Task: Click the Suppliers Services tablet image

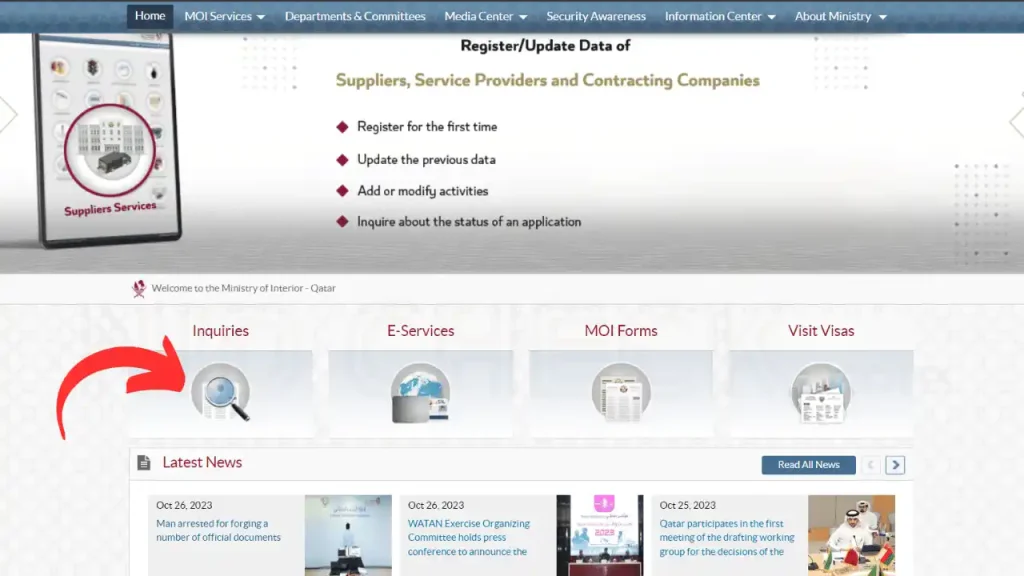Action: click(108, 139)
